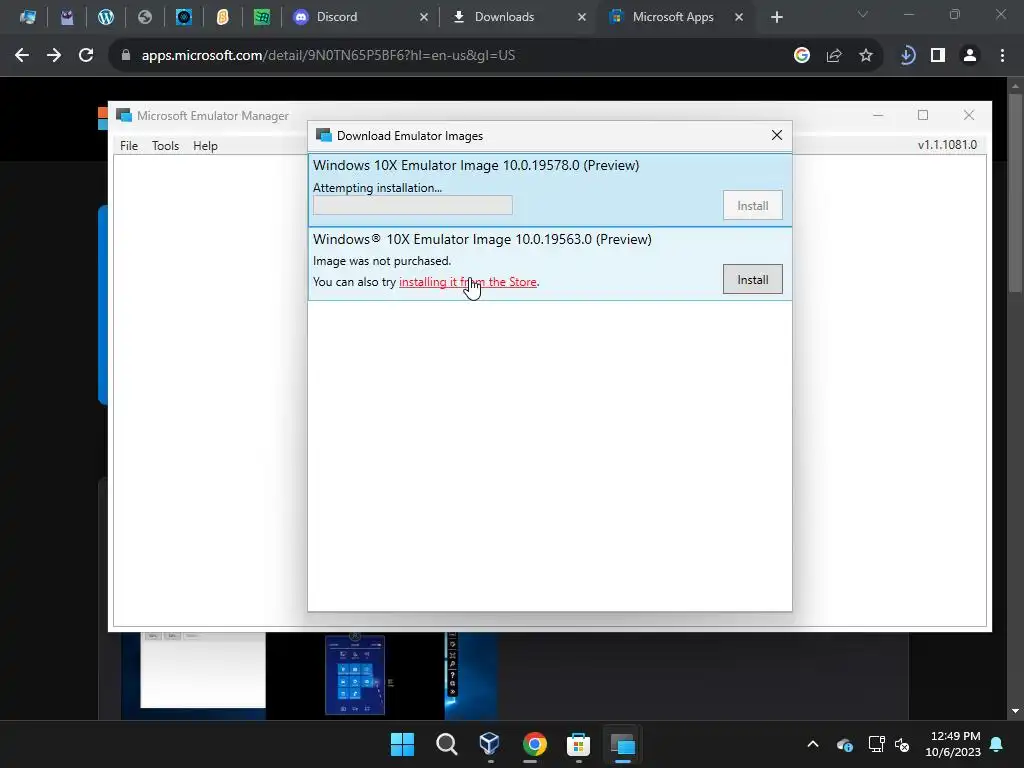The image size is (1024, 768).
Task: Open Windows Search from taskbar
Action: (447, 744)
